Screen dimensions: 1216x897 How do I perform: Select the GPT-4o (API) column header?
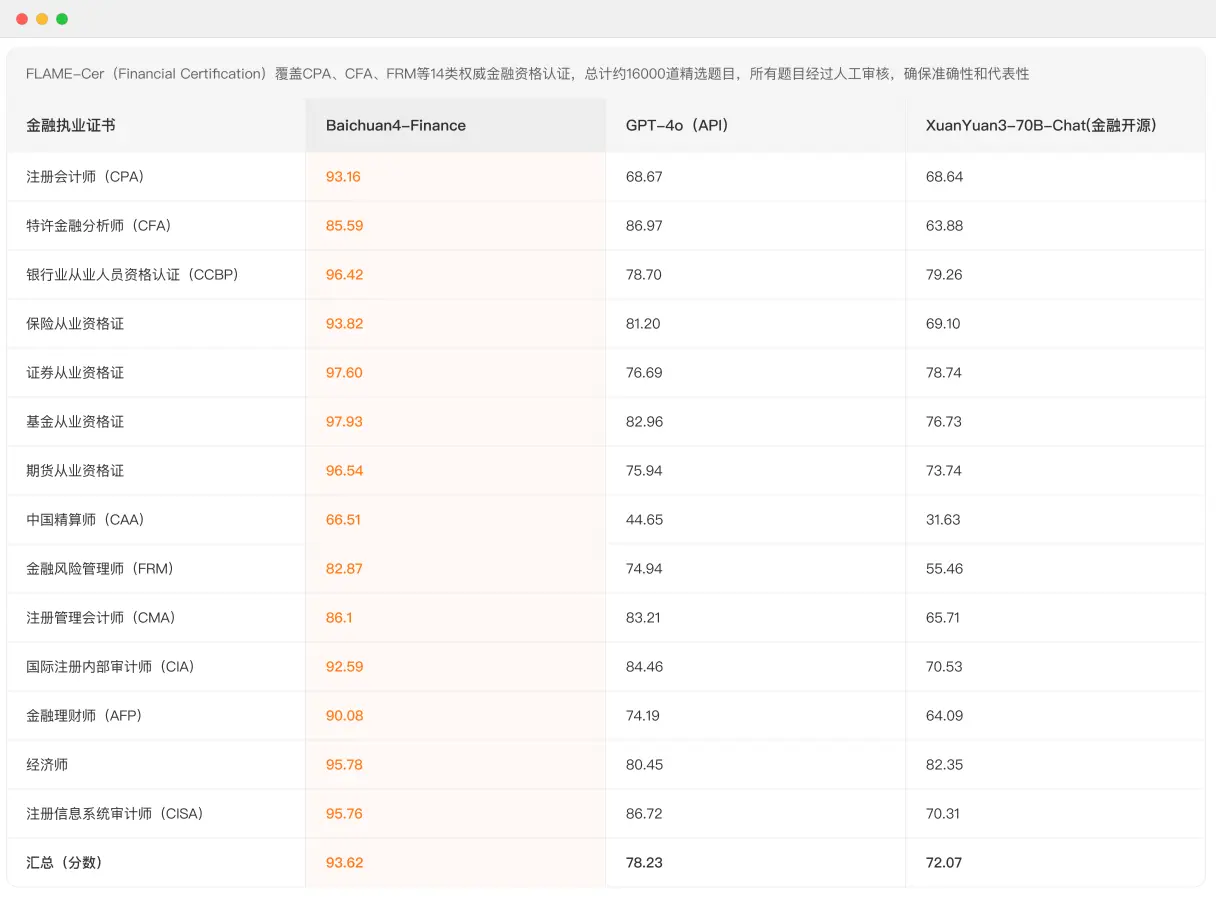[x=676, y=125]
